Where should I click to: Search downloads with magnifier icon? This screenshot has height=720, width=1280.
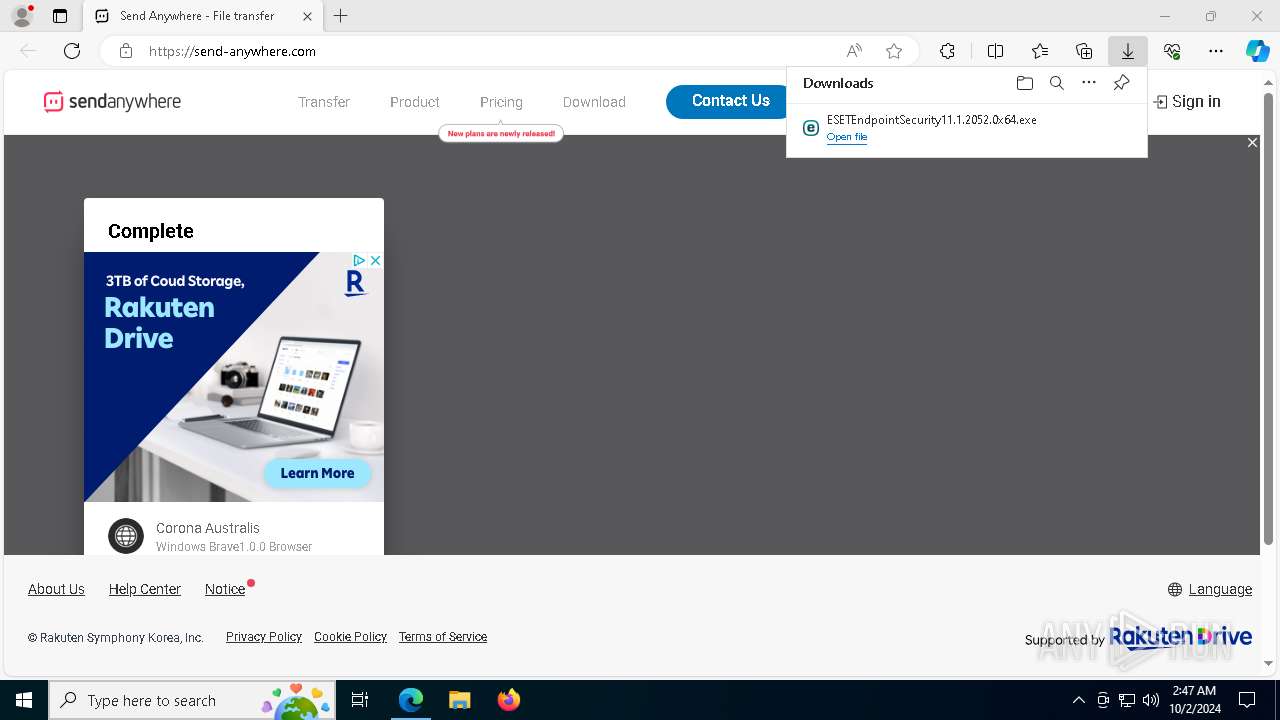click(1056, 83)
